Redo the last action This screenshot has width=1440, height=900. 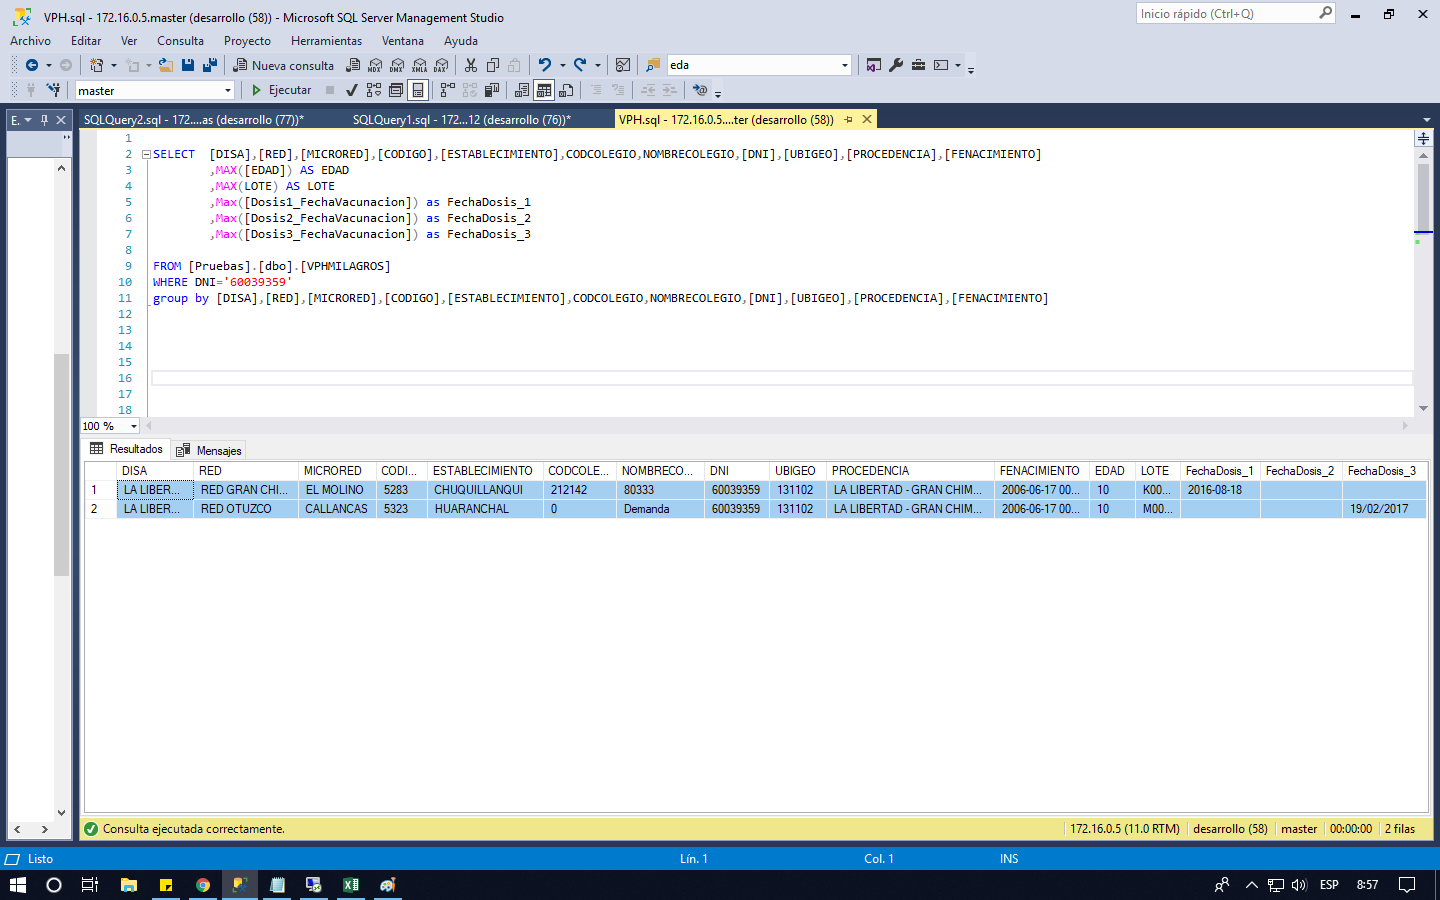coord(580,65)
